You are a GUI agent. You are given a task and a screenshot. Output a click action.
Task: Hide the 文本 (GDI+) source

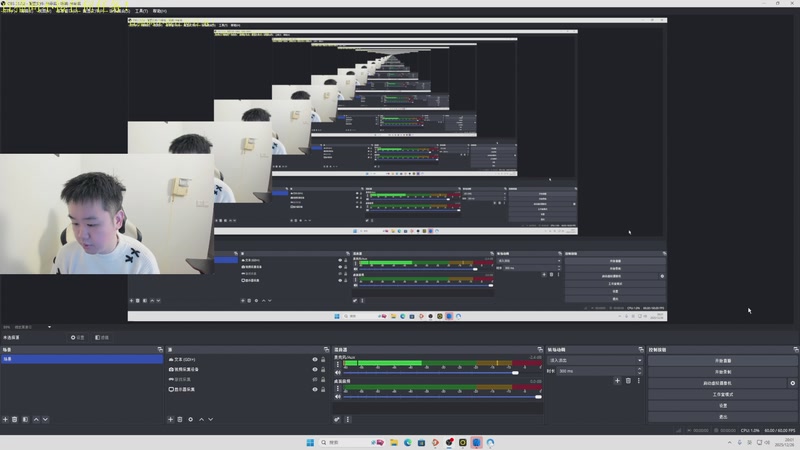[315, 360]
